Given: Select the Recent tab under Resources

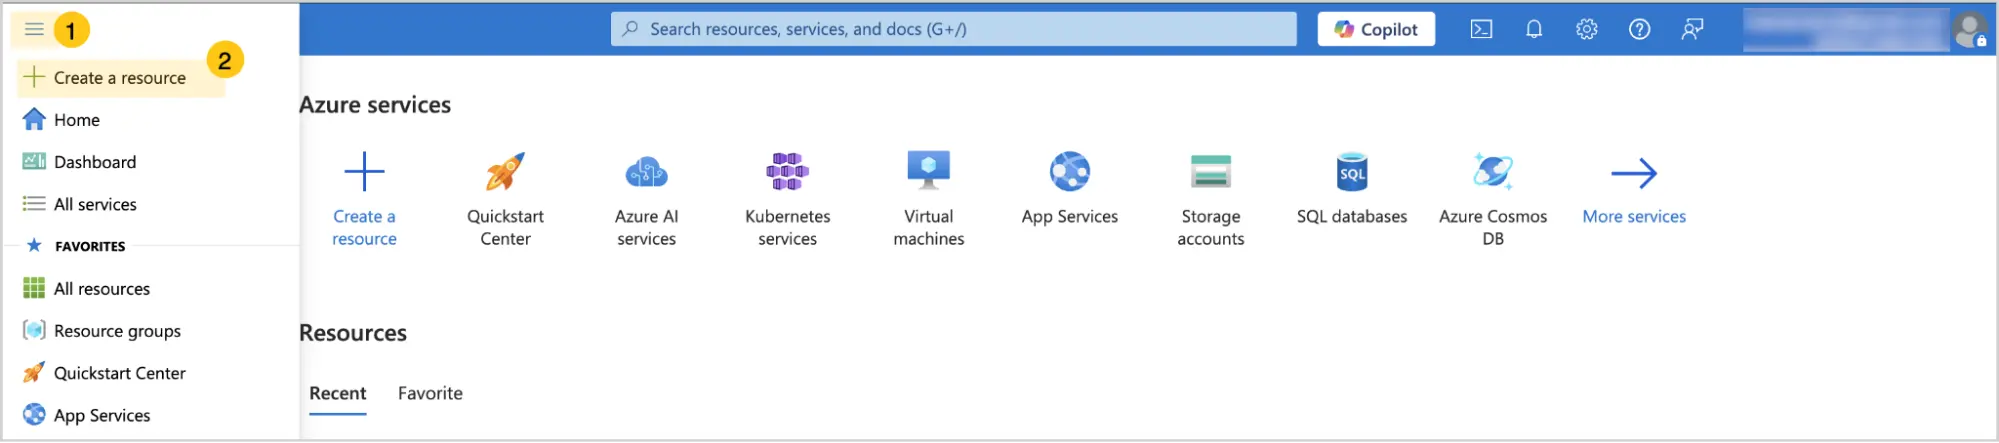Looking at the screenshot, I should [338, 394].
